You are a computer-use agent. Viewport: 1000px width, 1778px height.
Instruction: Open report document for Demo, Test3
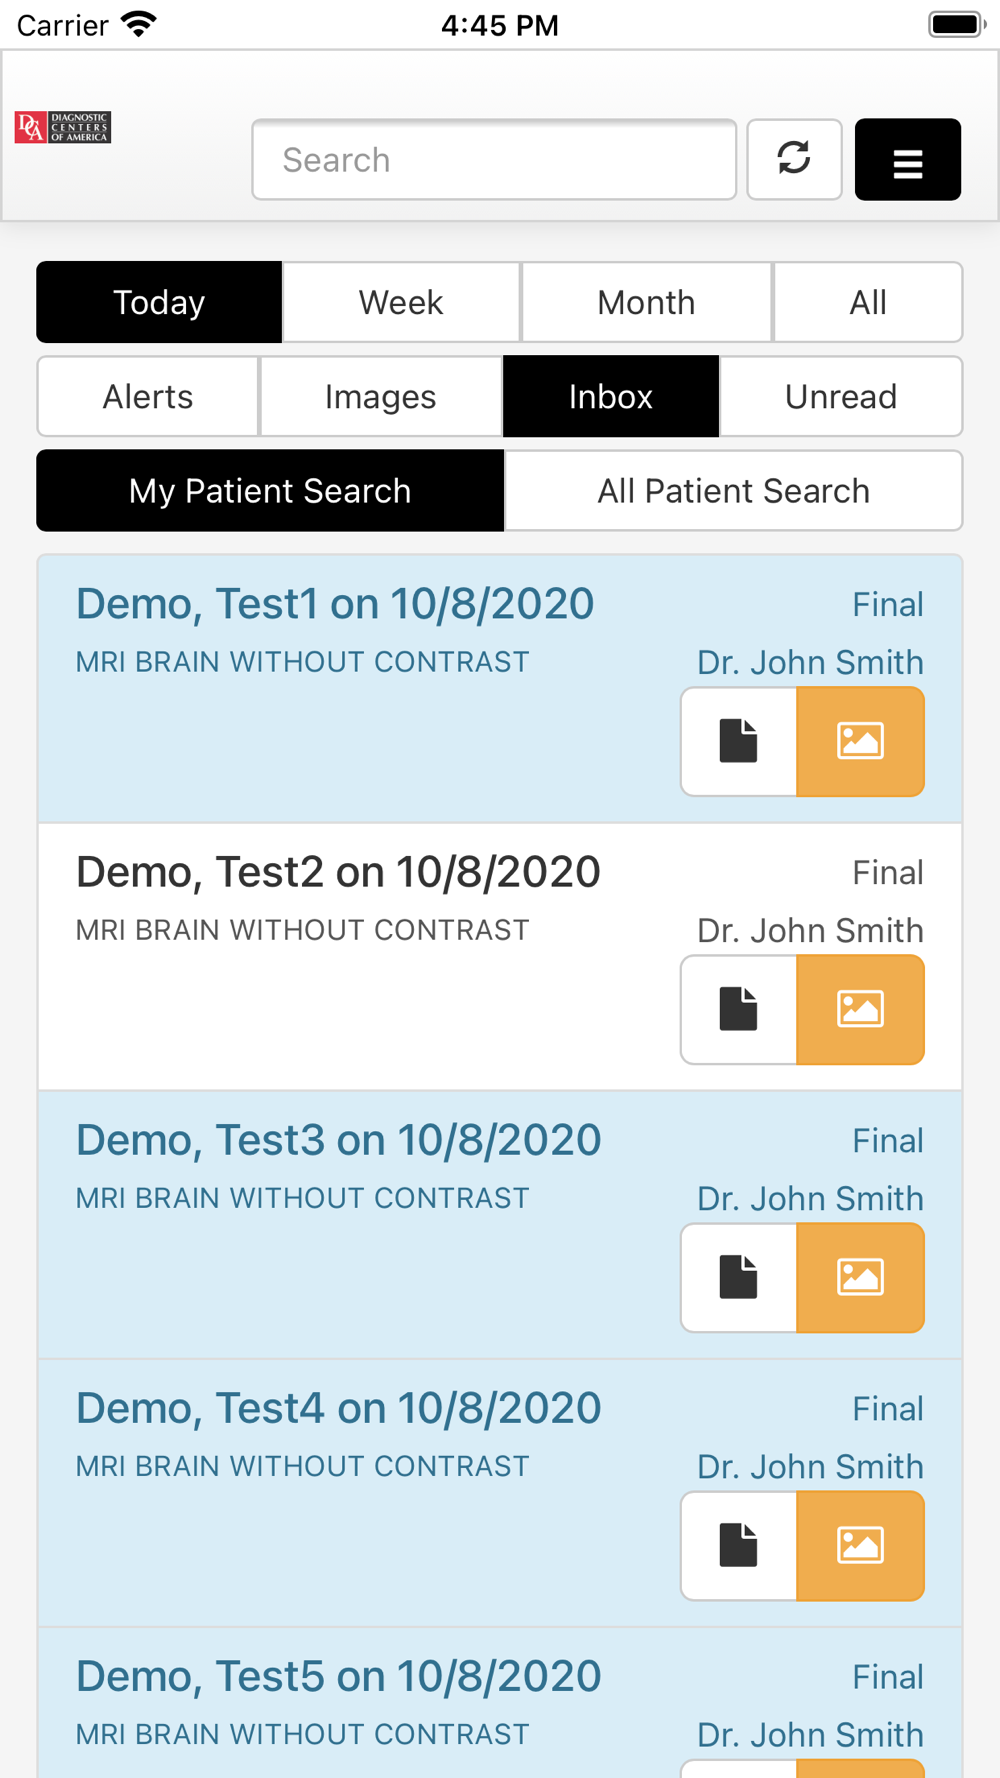click(x=739, y=1277)
